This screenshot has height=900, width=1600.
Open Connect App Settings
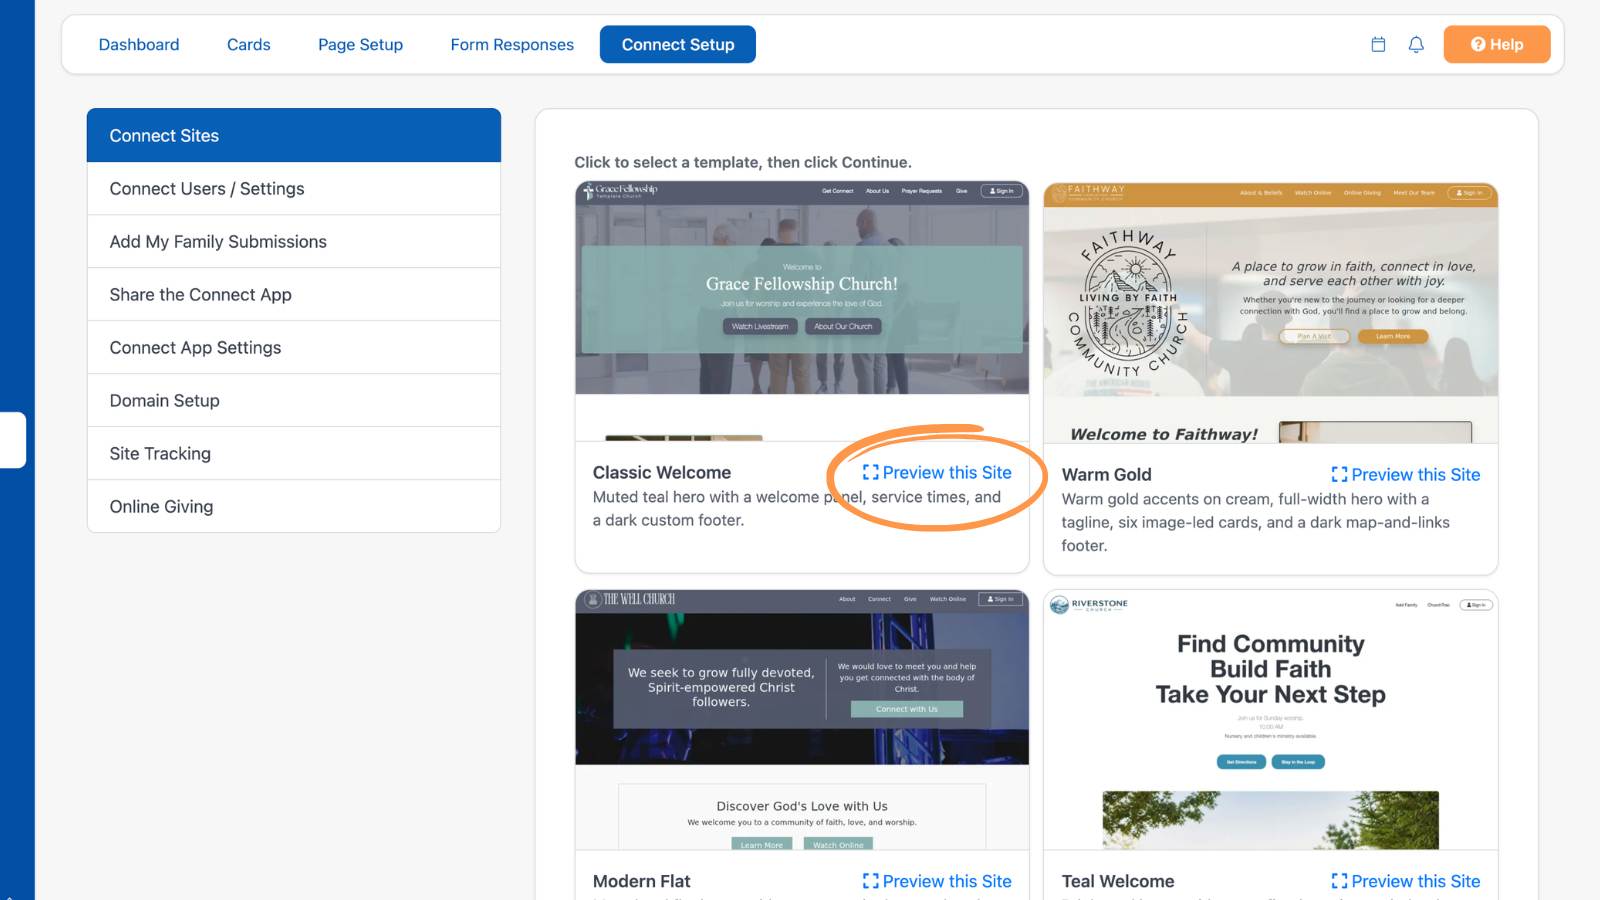point(294,347)
